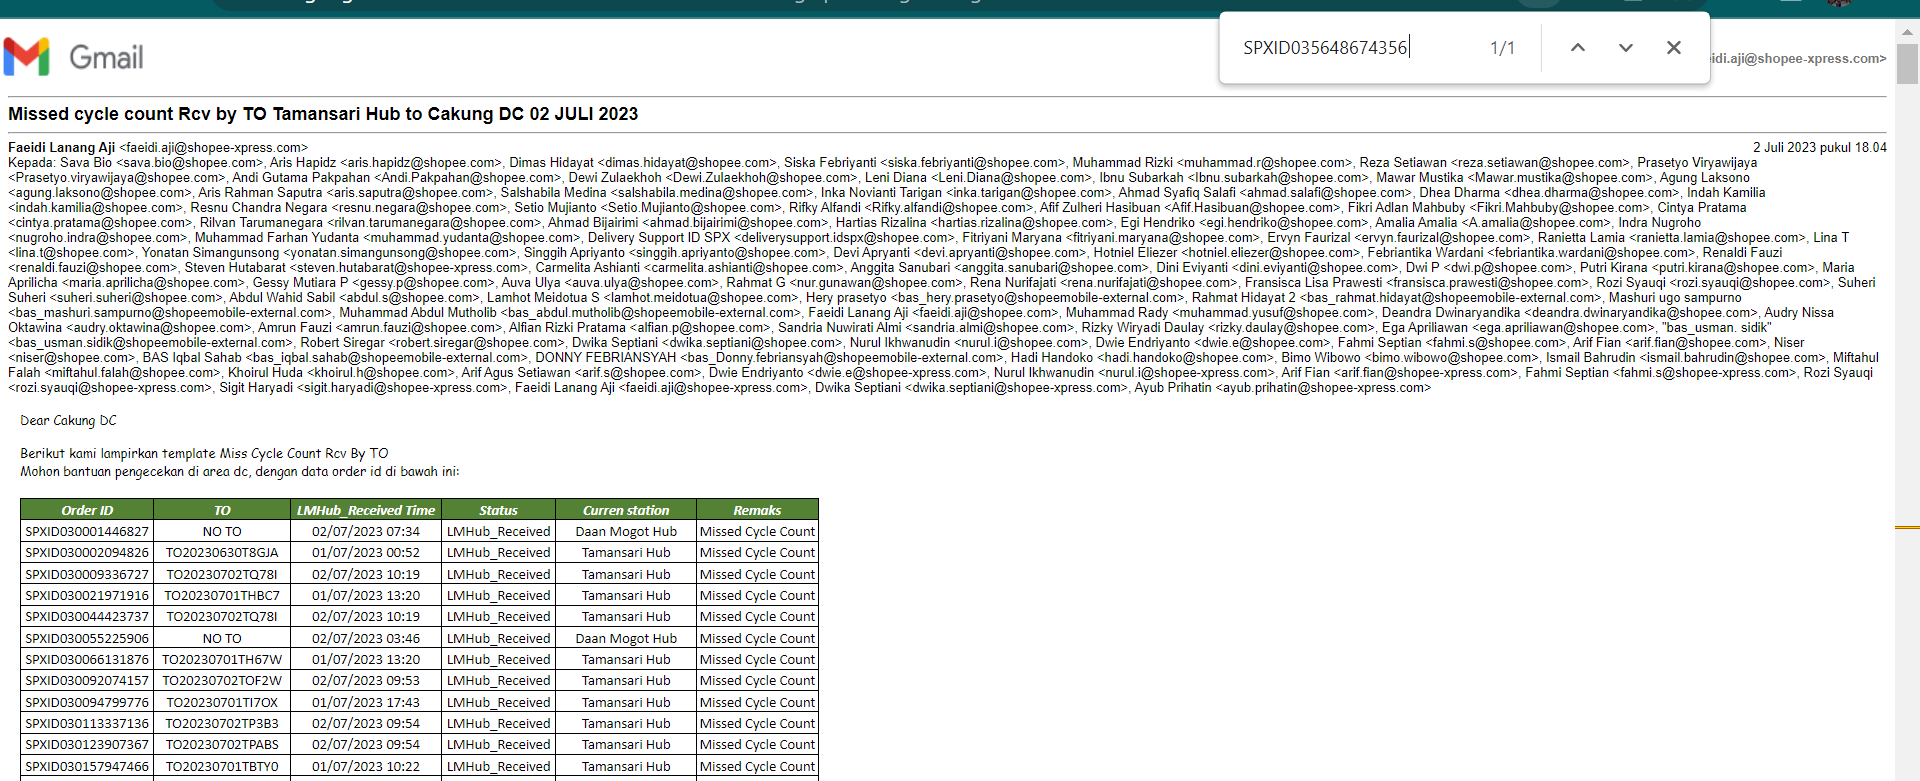Click time cell 01/07/2023 10:22
This screenshot has width=1920, height=781.
click(366, 767)
